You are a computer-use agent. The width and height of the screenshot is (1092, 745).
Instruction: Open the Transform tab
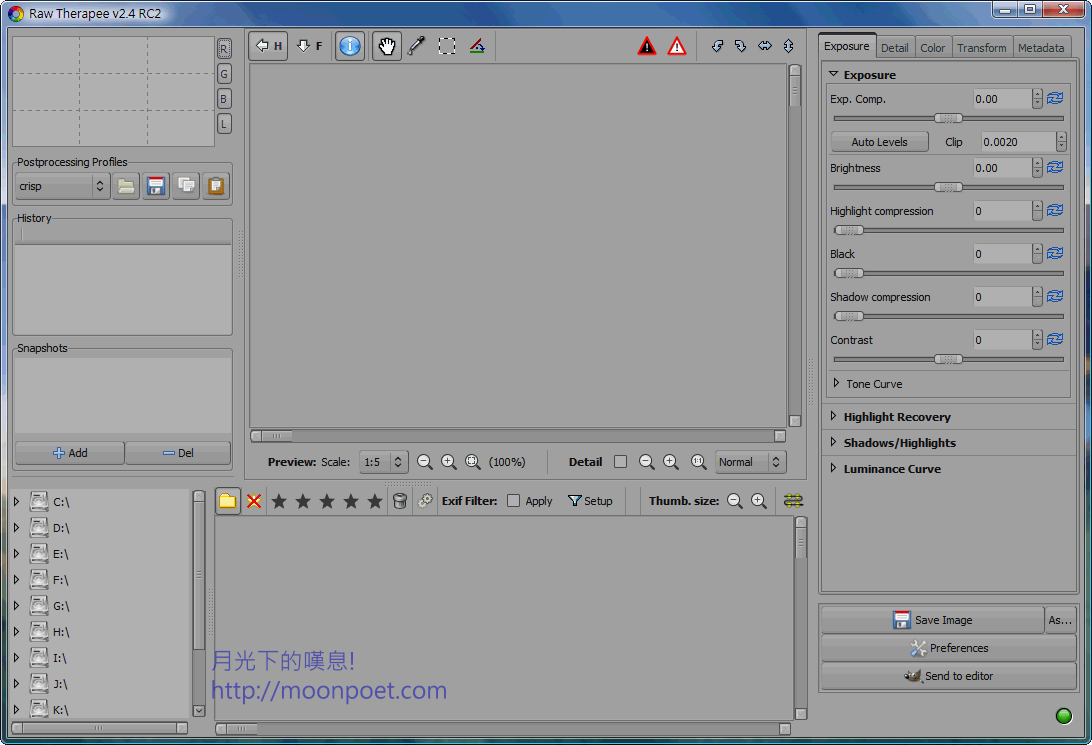[x=981, y=47]
